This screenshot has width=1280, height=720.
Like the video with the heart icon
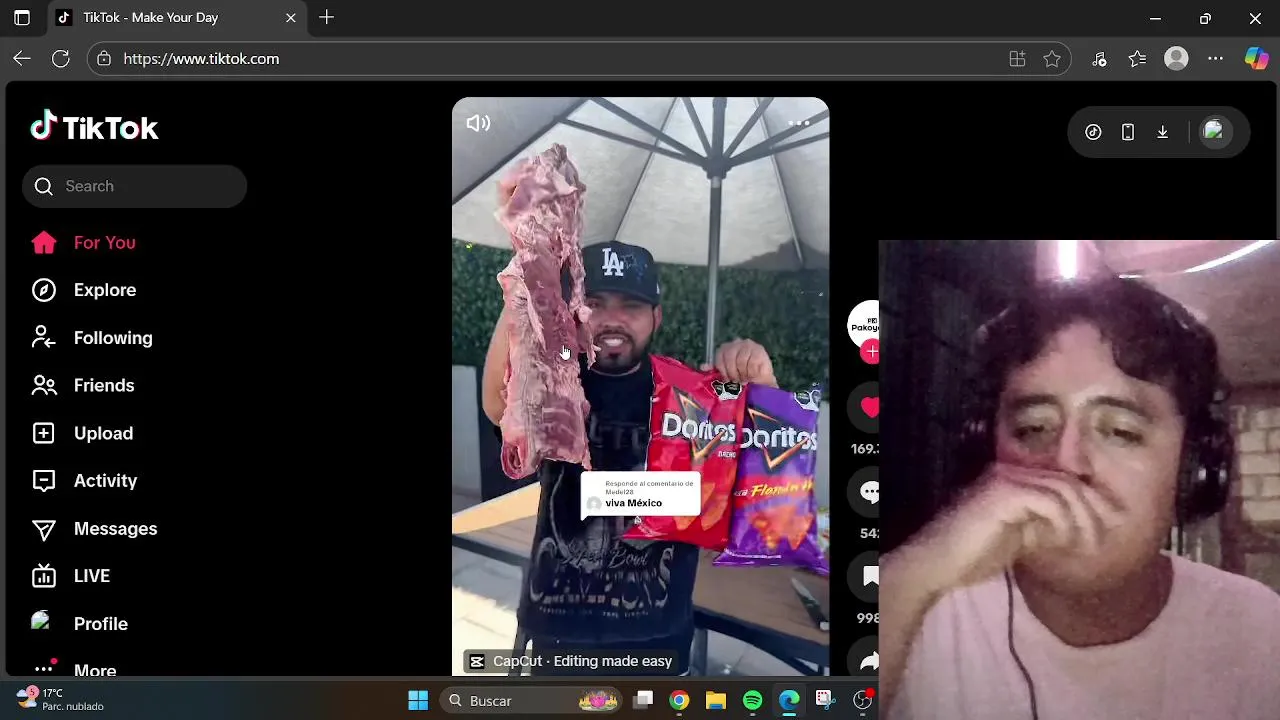[x=868, y=407]
